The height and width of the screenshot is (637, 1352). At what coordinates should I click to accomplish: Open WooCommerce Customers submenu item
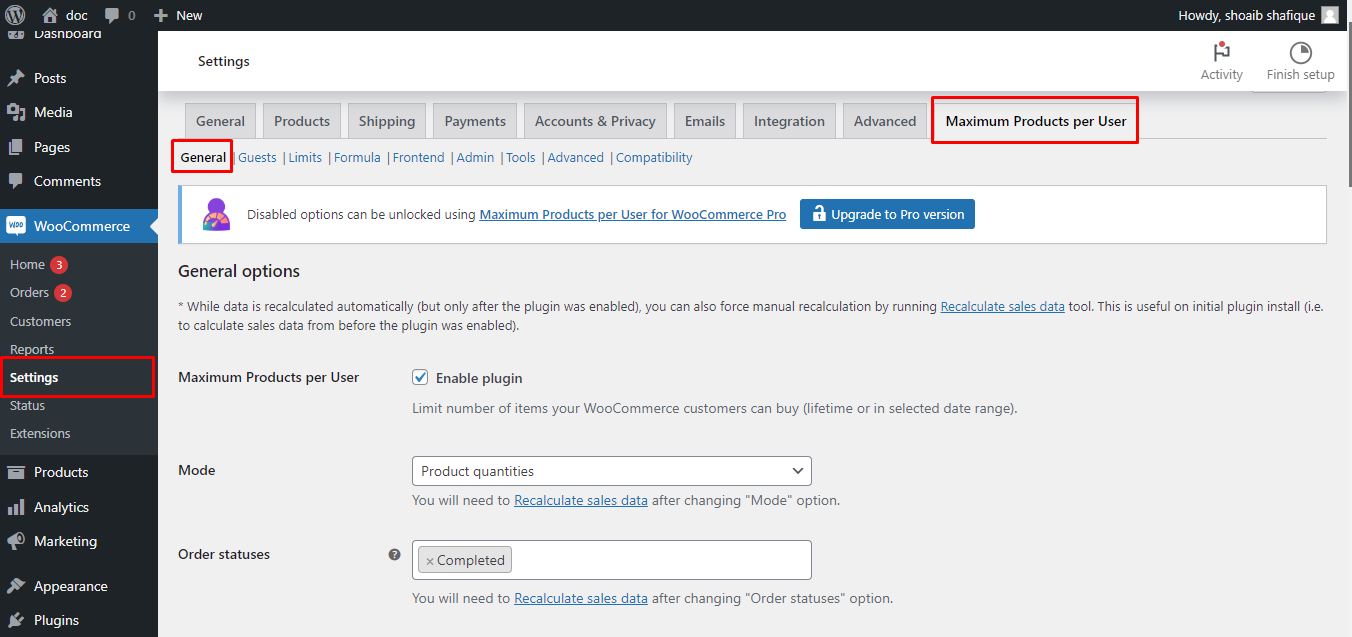point(40,321)
